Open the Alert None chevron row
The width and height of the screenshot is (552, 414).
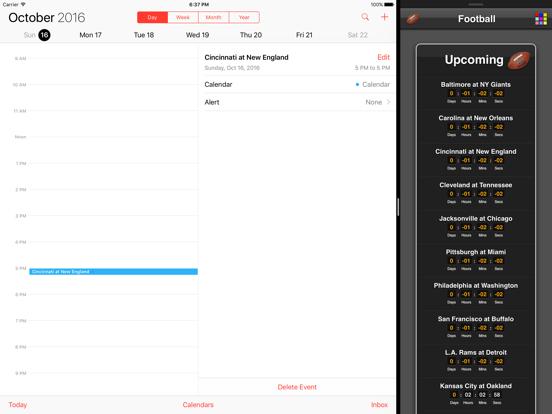[297, 102]
